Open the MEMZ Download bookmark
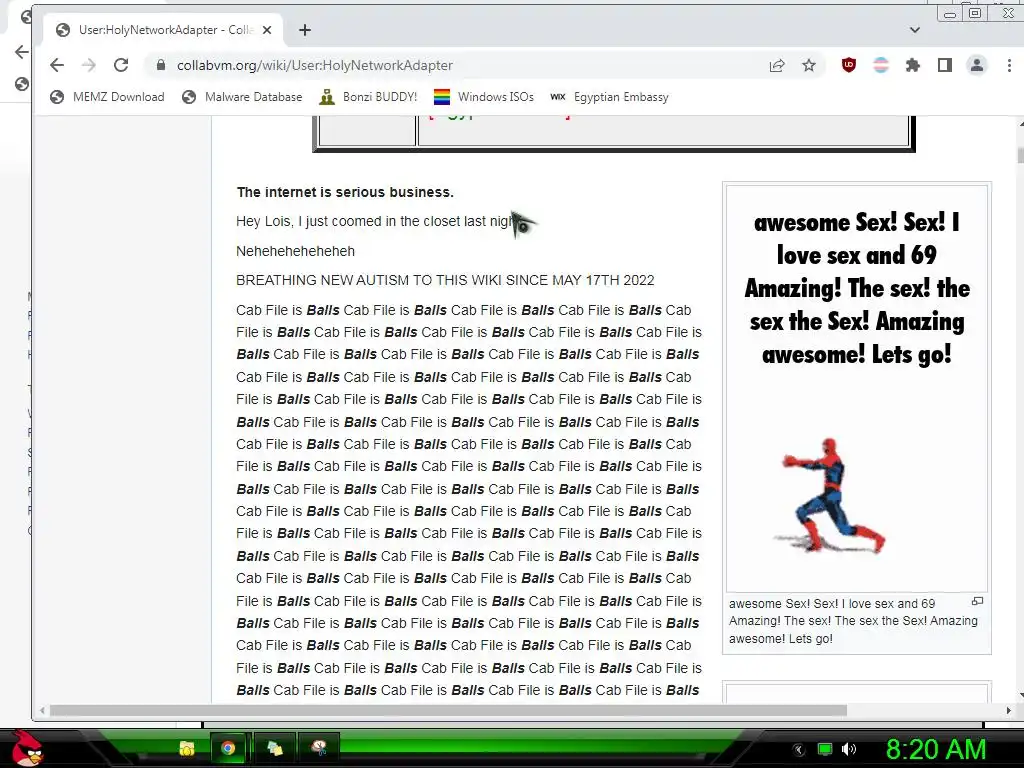Viewport: 1024px width, 768px height. pos(107,97)
